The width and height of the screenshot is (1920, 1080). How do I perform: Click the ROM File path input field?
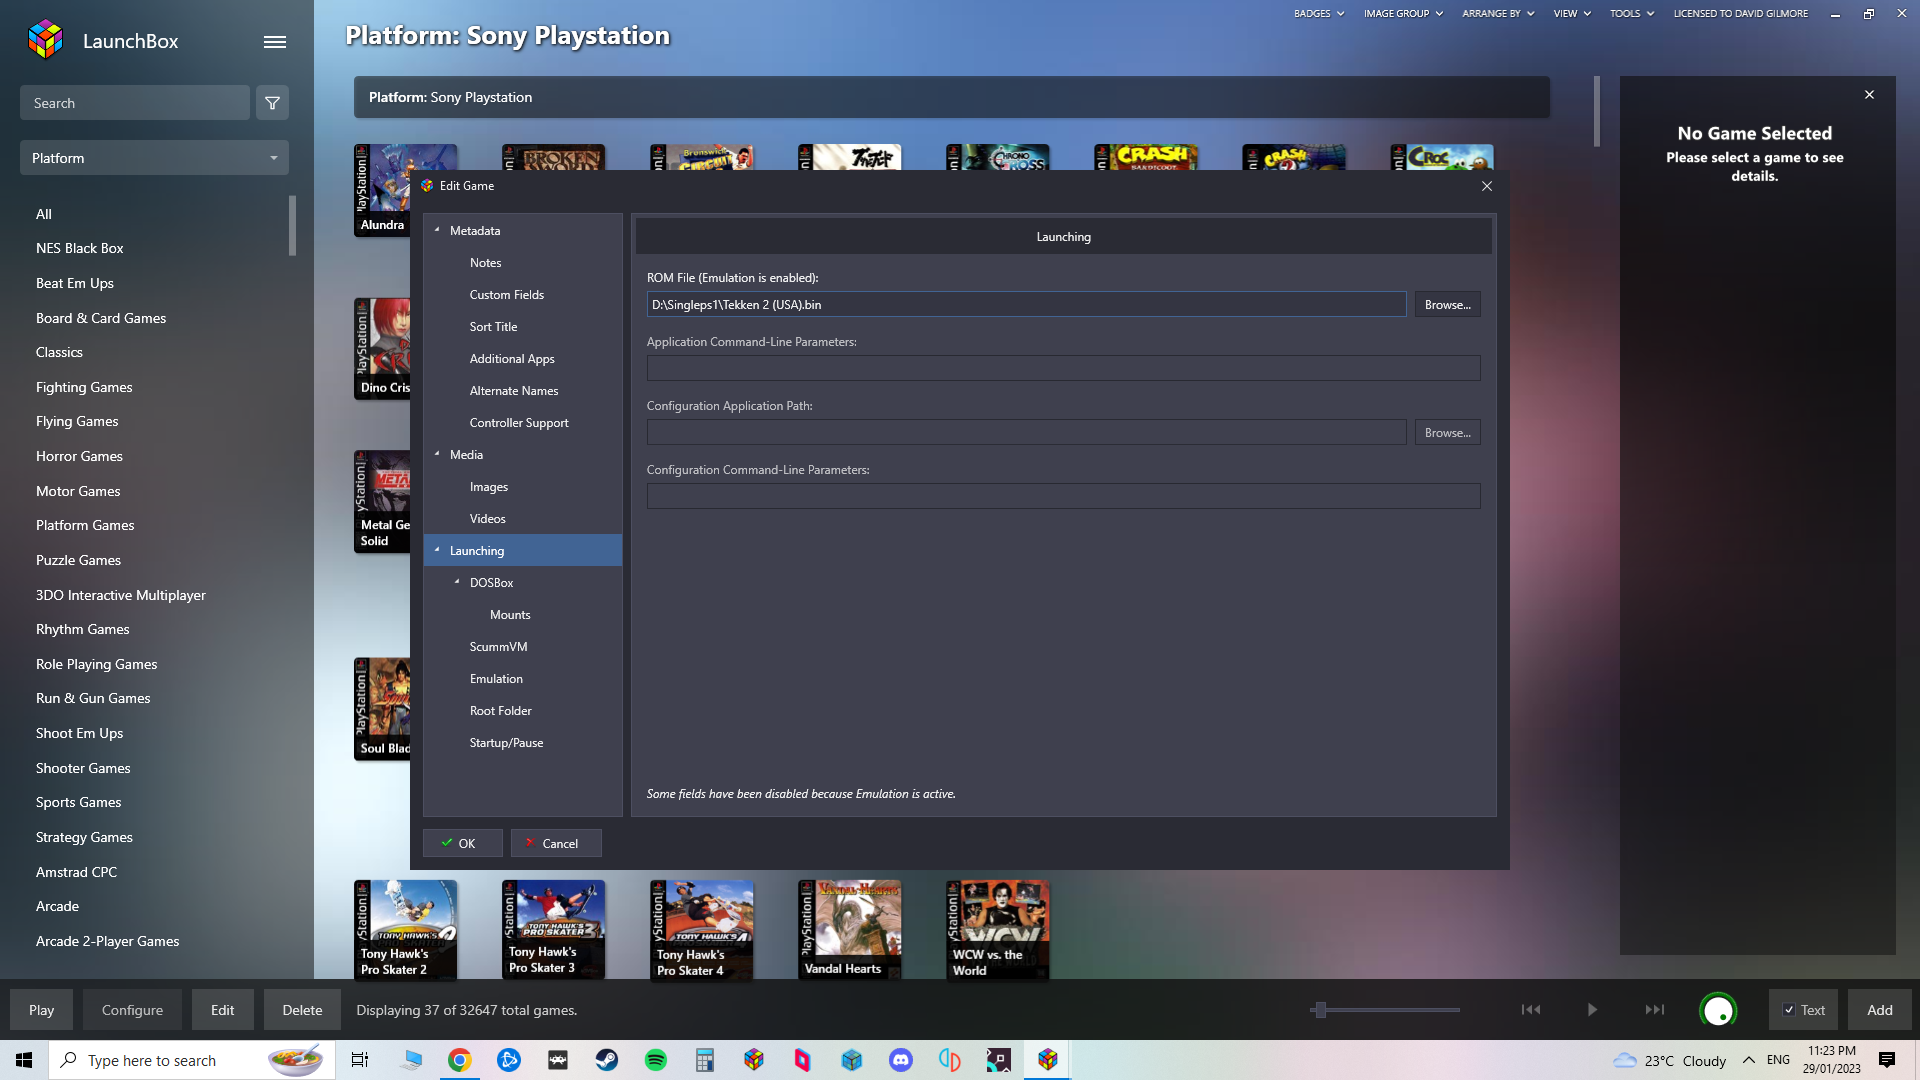(x=1026, y=305)
